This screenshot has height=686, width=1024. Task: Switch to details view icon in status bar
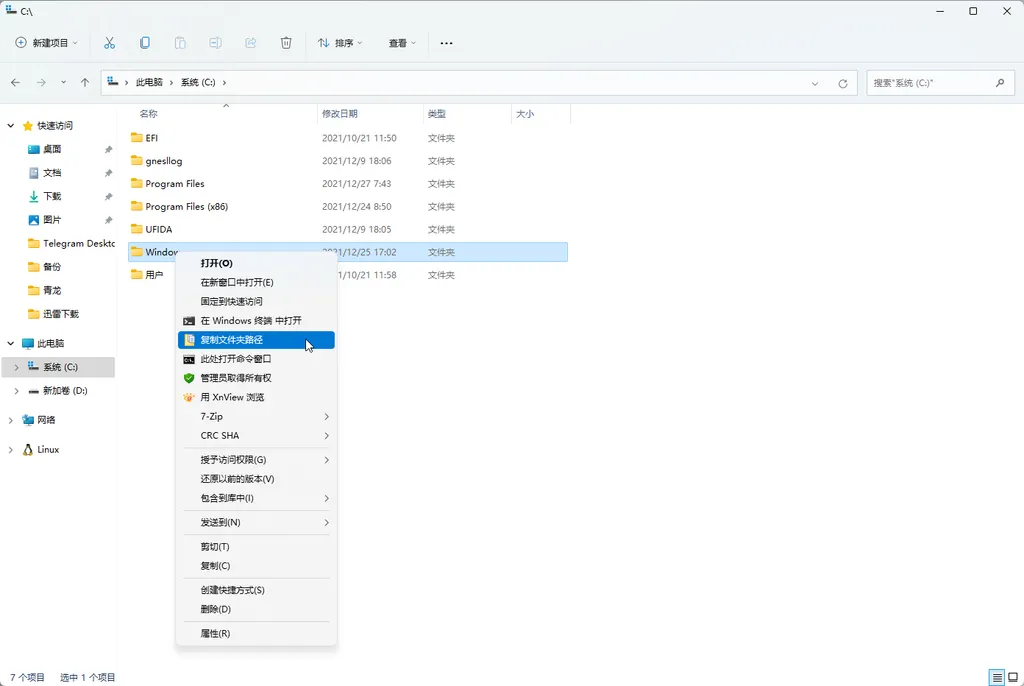pyautogui.click(x=997, y=678)
